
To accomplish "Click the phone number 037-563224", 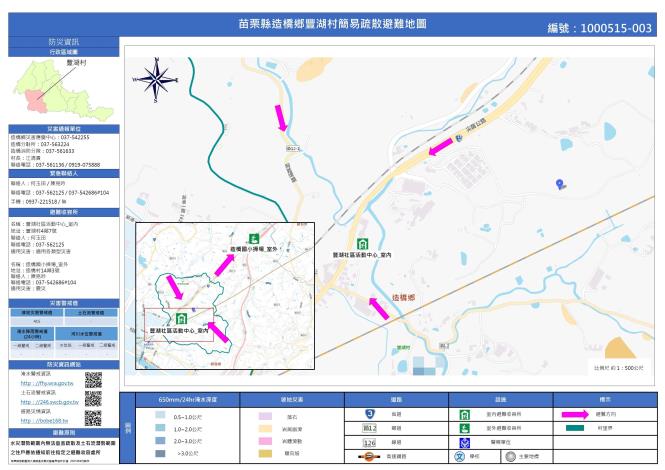I will click(55, 144).
